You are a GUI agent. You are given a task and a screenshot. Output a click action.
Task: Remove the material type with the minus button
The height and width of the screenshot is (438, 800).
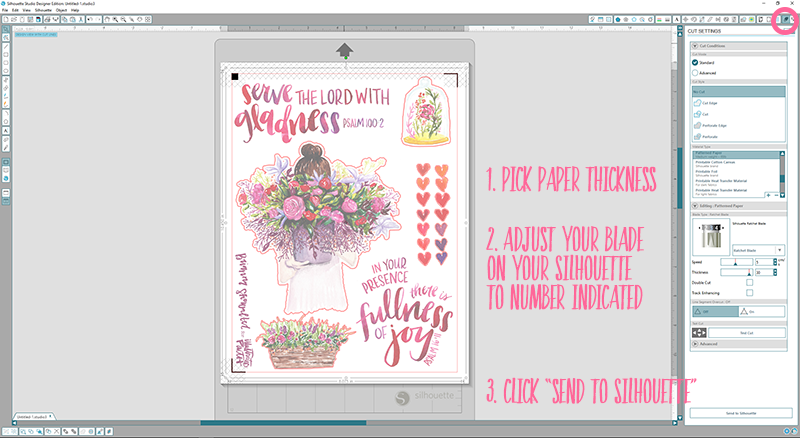(777, 195)
